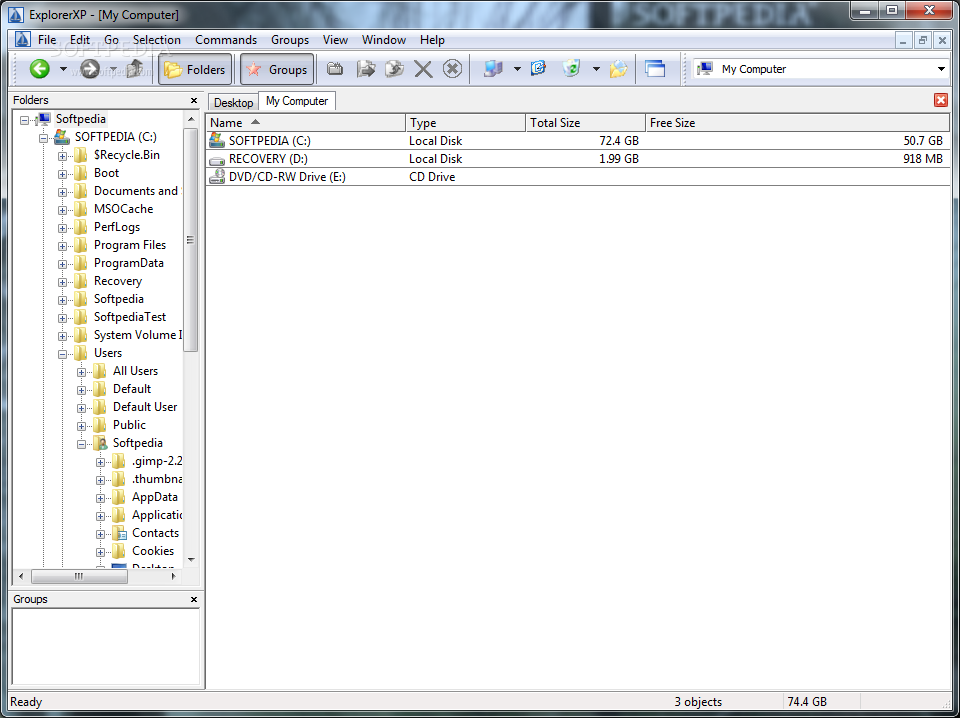Open the Commands menu
960x718 pixels.
pyautogui.click(x=226, y=40)
